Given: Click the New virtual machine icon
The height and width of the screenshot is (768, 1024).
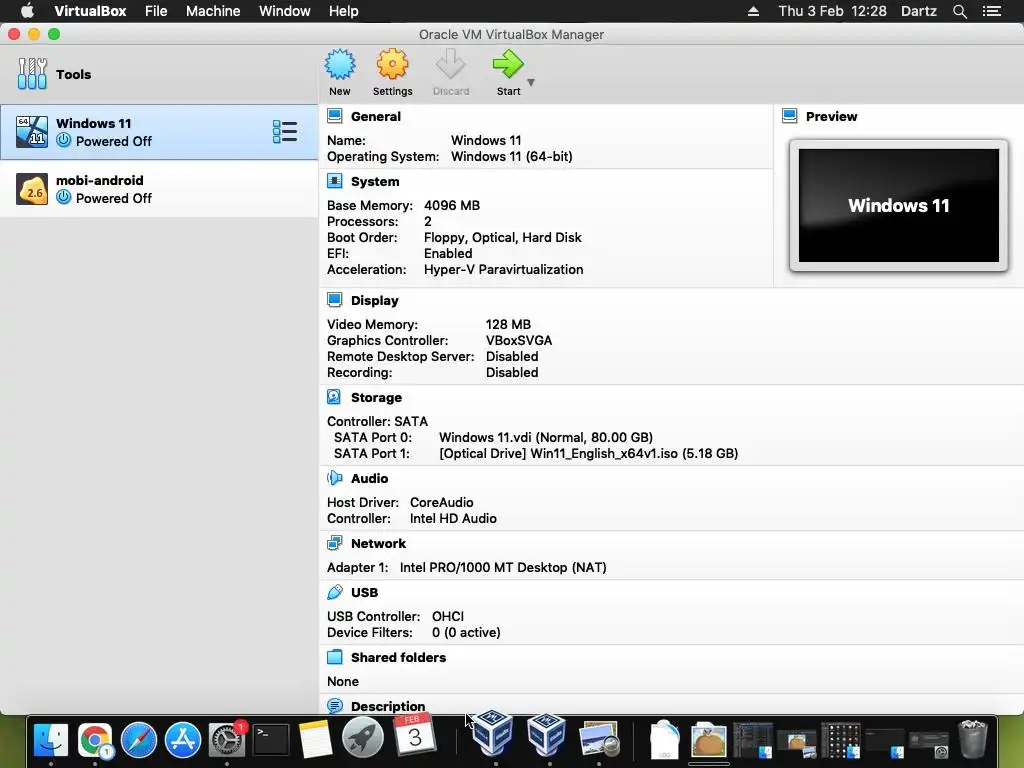Looking at the screenshot, I should tap(340, 65).
